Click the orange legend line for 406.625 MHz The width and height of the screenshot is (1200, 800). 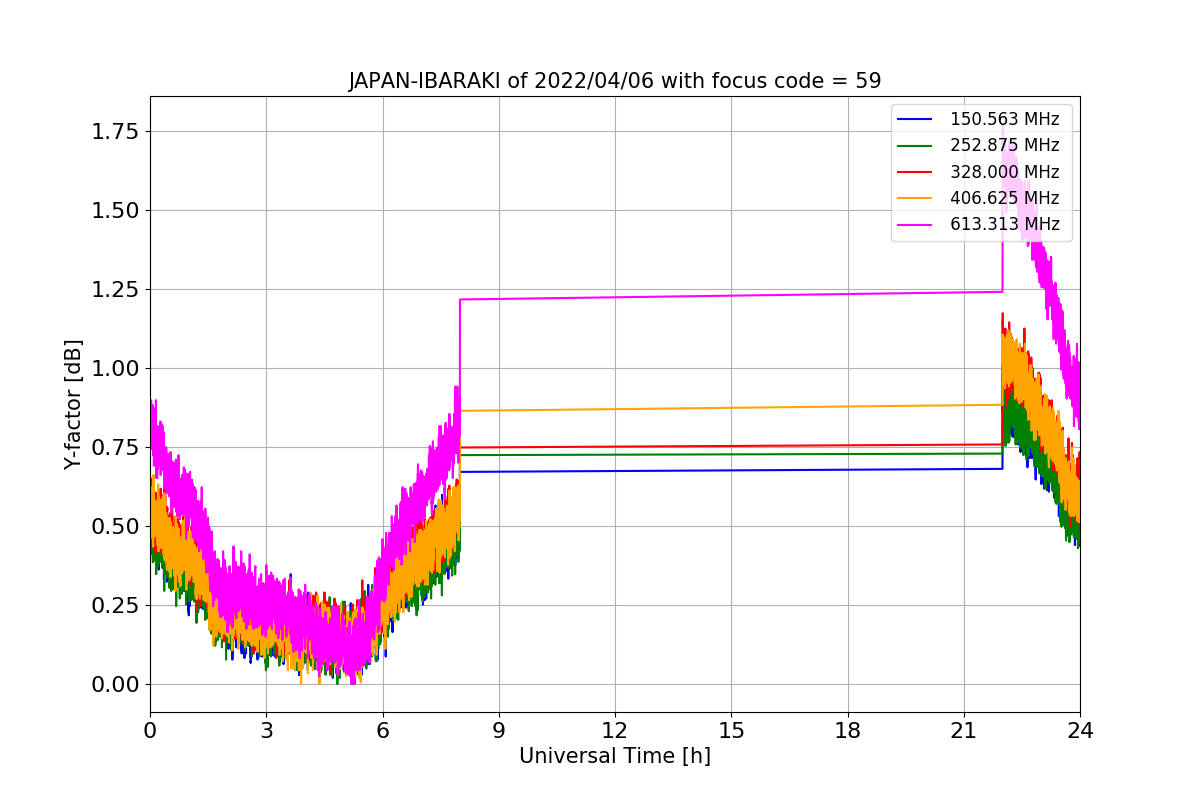[x=915, y=199]
